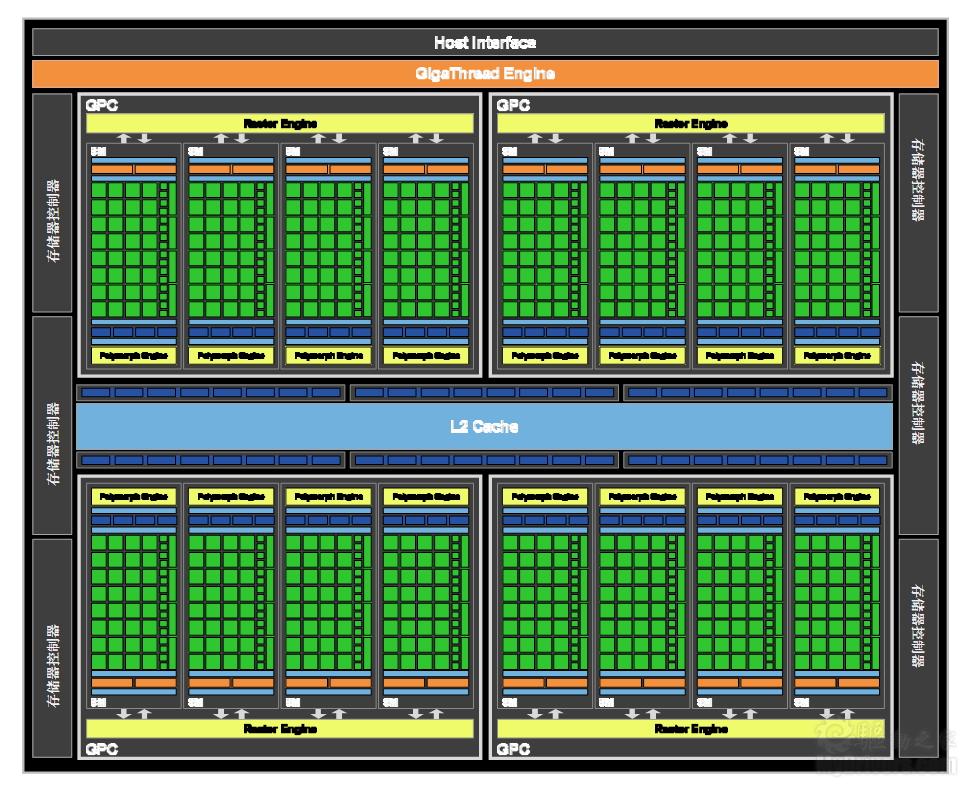Click the GPC label in lower-right cluster
Image resolution: width=970 pixels, height=788 pixels.
513,749
